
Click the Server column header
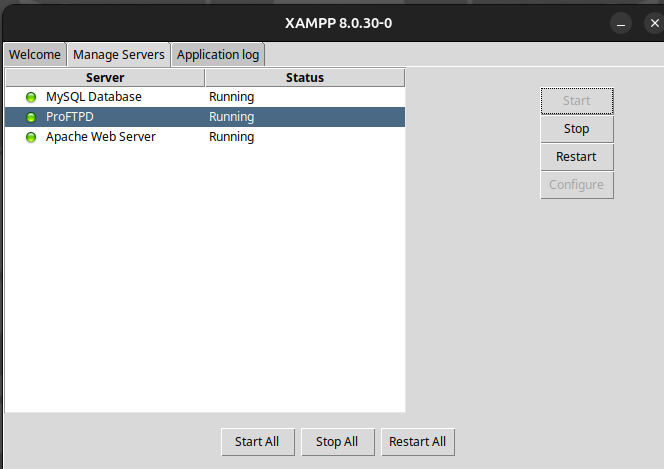(x=105, y=78)
